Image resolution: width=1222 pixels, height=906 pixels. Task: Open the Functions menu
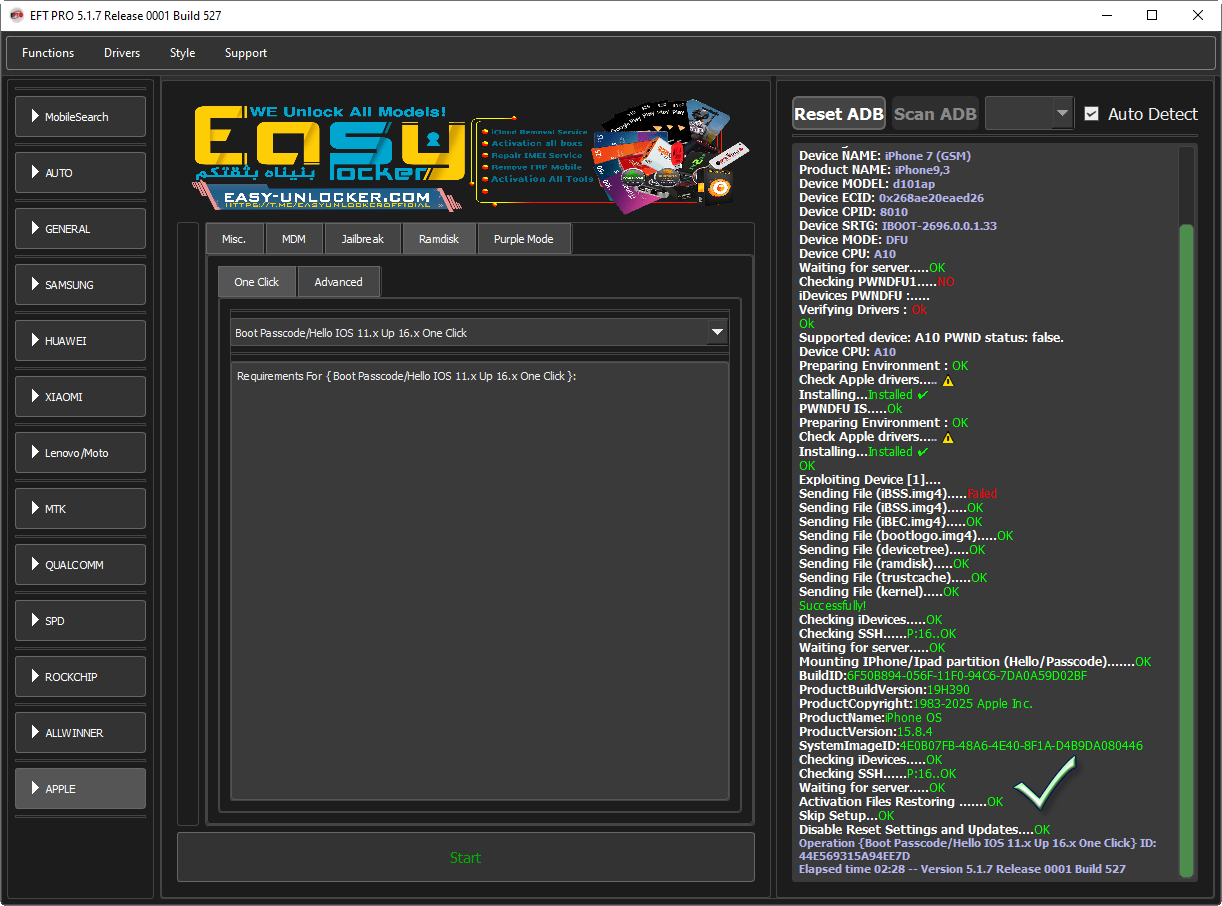coord(48,53)
